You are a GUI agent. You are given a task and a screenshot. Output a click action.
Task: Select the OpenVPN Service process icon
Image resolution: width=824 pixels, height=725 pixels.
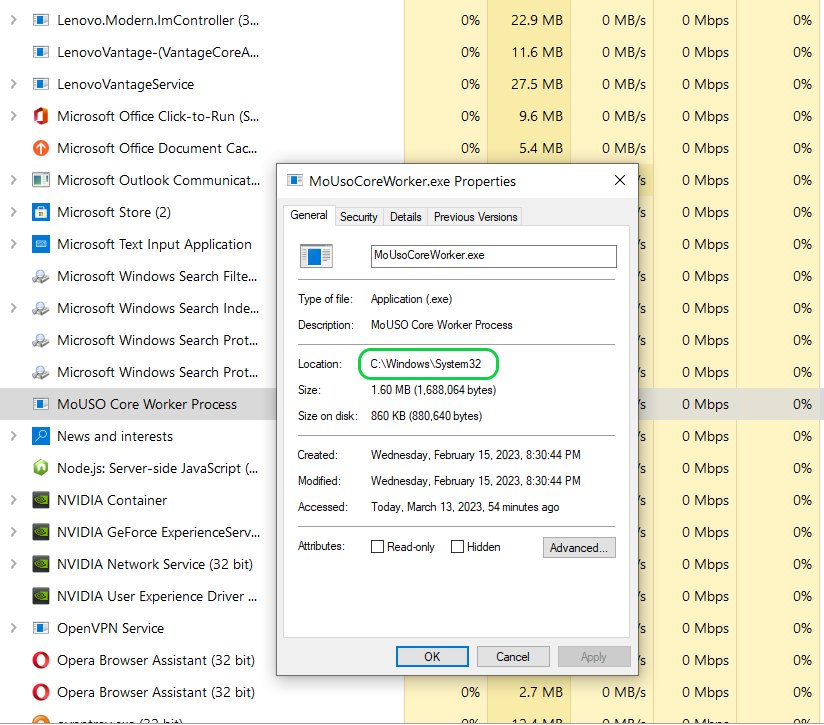click(x=40, y=628)
